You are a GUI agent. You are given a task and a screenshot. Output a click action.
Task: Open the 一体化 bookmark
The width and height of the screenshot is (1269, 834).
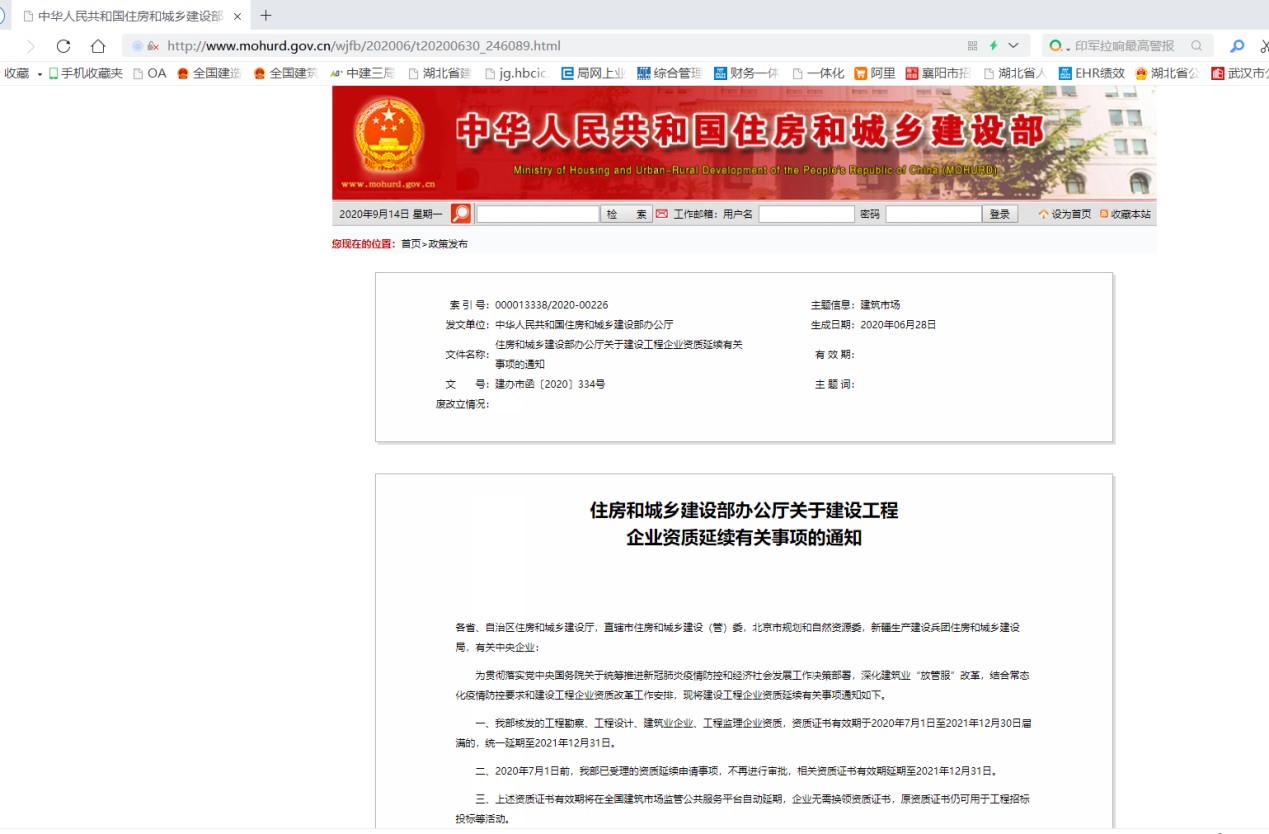pyautogui.click(x=818, y=73)
